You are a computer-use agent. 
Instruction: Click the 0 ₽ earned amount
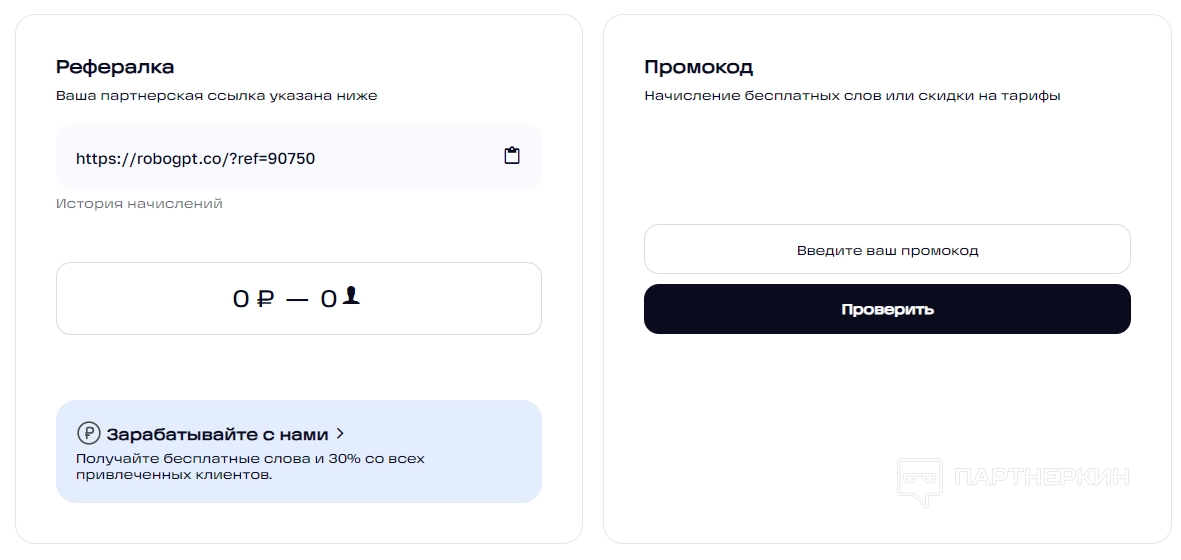(x=241, y=299)
